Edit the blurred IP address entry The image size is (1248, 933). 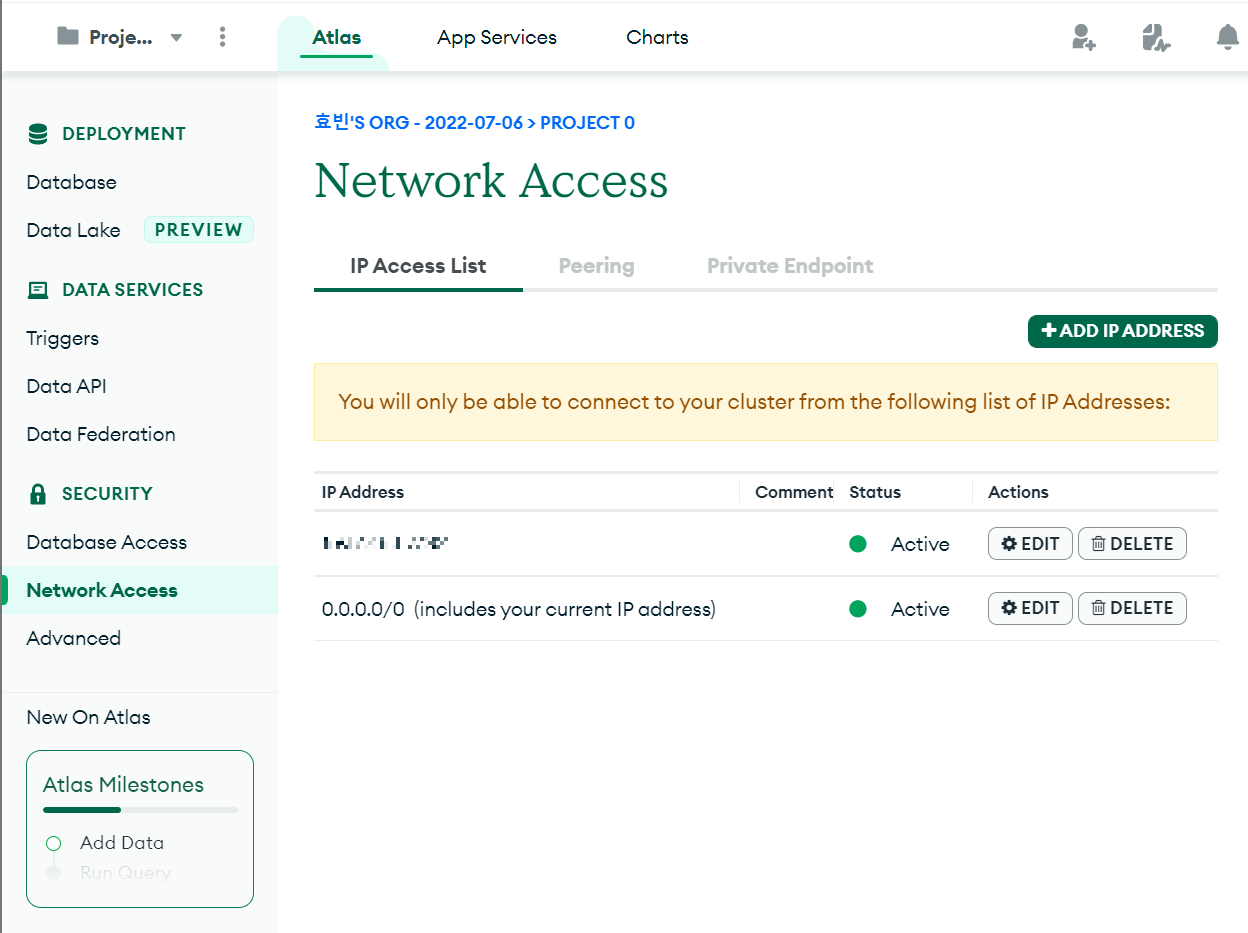[1030, 544]
